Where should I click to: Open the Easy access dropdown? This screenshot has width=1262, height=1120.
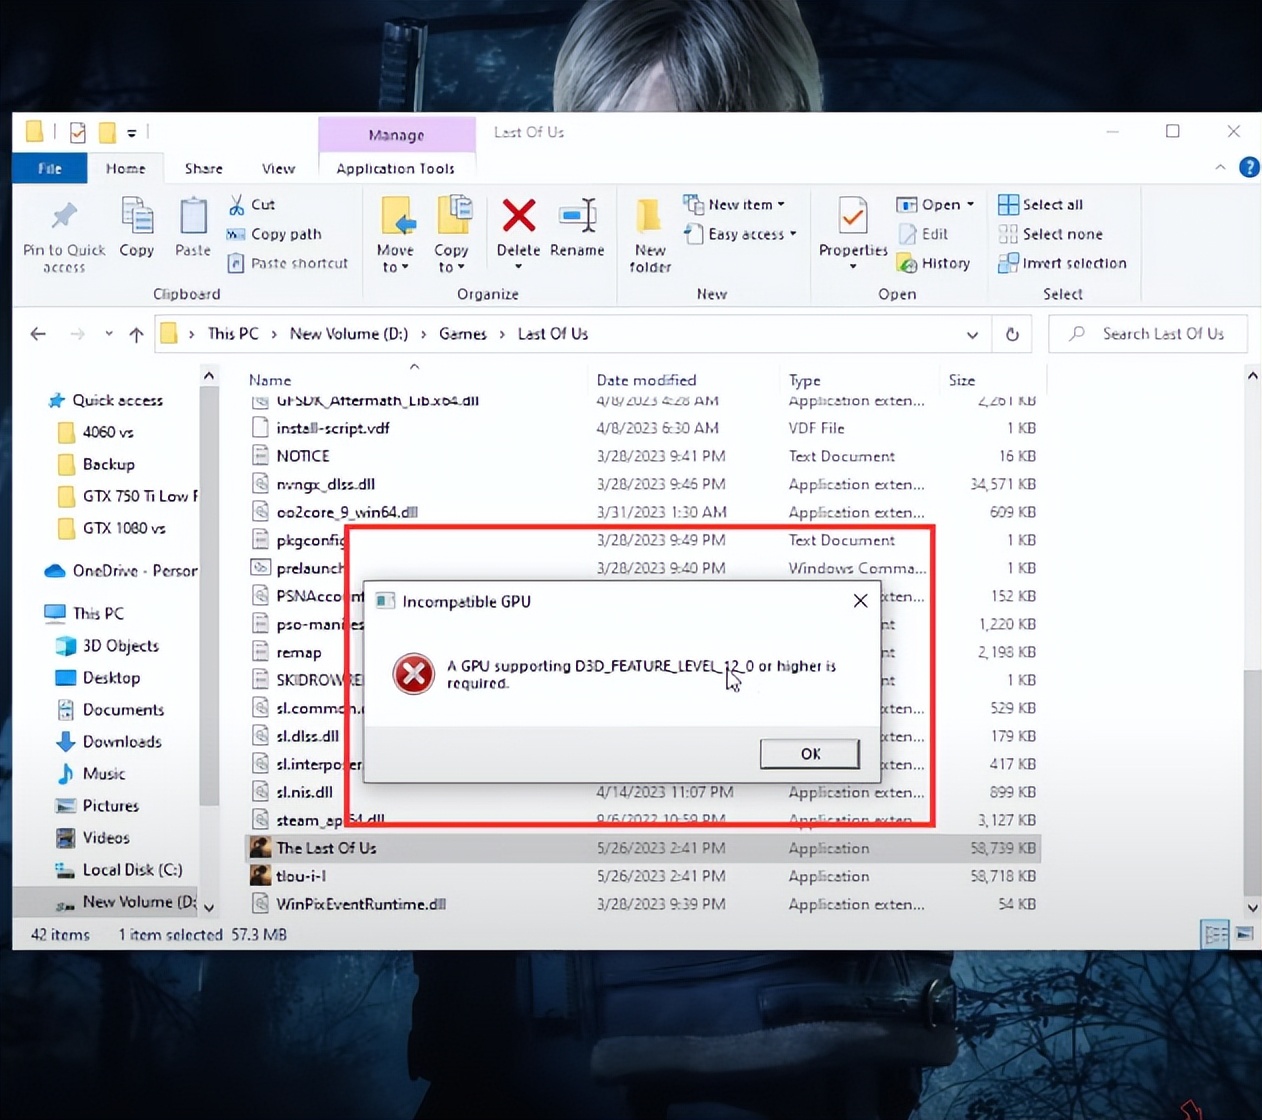coord(740,234)
